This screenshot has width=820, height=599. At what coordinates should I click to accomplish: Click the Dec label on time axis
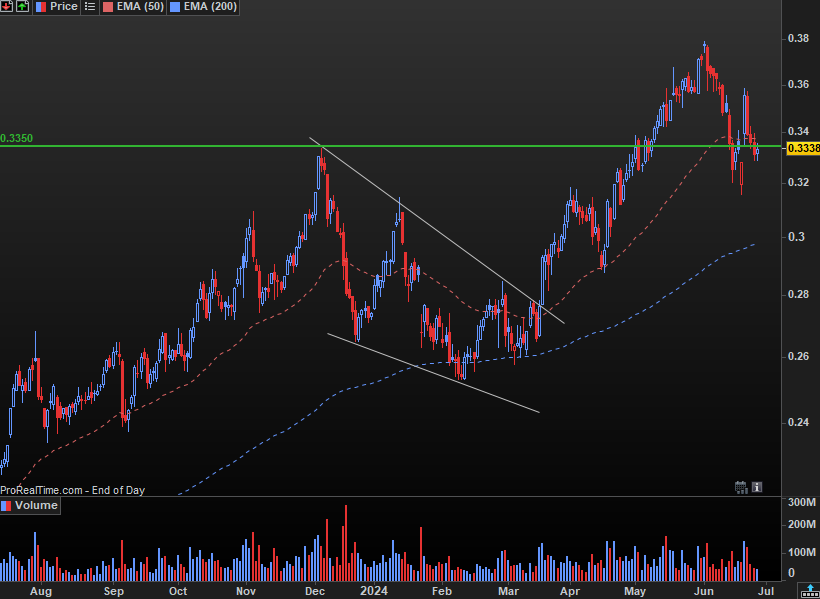tap(315, 591)
